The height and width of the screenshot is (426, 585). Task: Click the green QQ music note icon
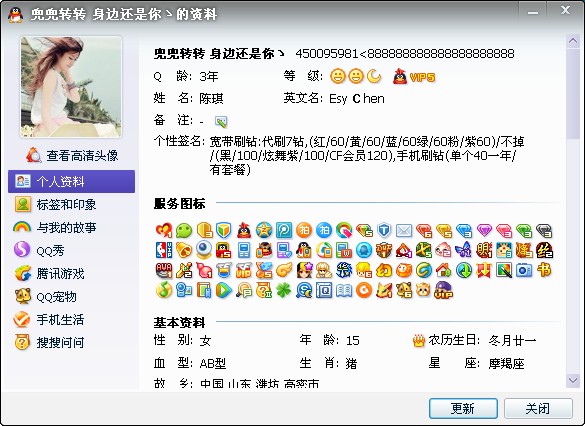coord(163,290)
